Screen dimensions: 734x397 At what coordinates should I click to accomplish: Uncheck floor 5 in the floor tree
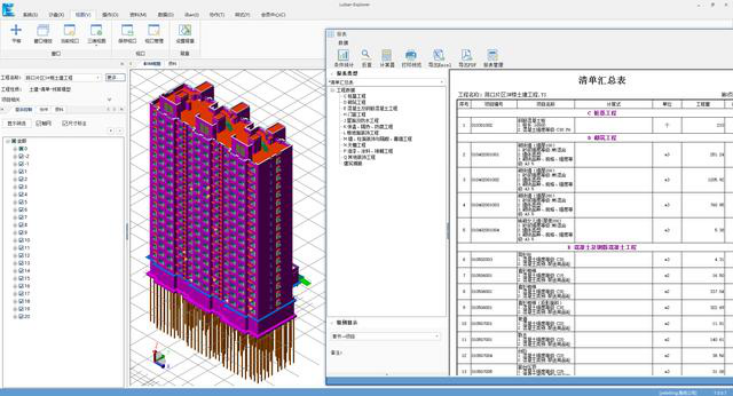tap(21, 202)
